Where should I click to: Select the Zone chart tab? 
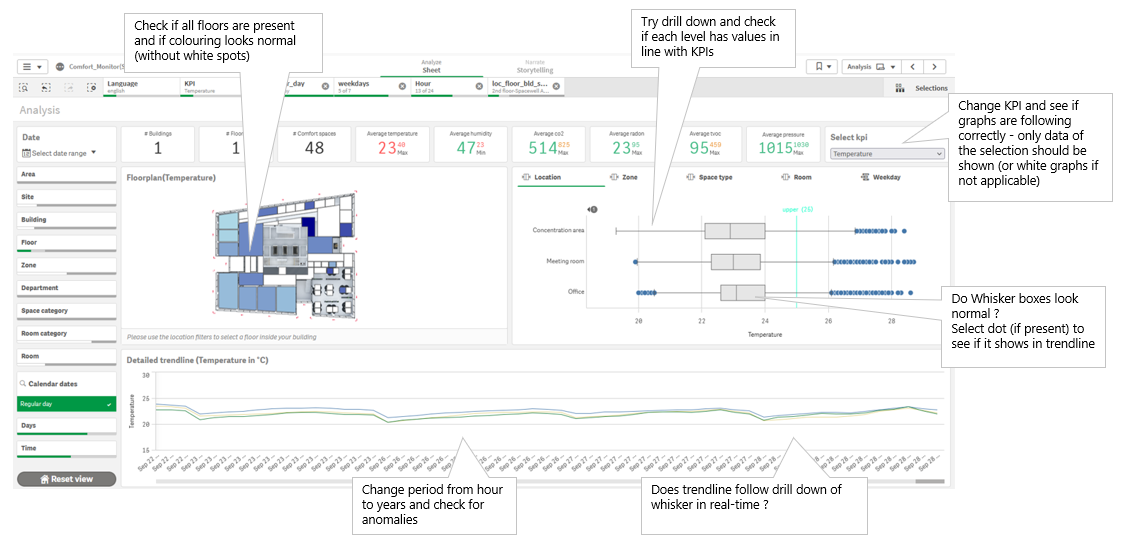(x=624, y=177)
